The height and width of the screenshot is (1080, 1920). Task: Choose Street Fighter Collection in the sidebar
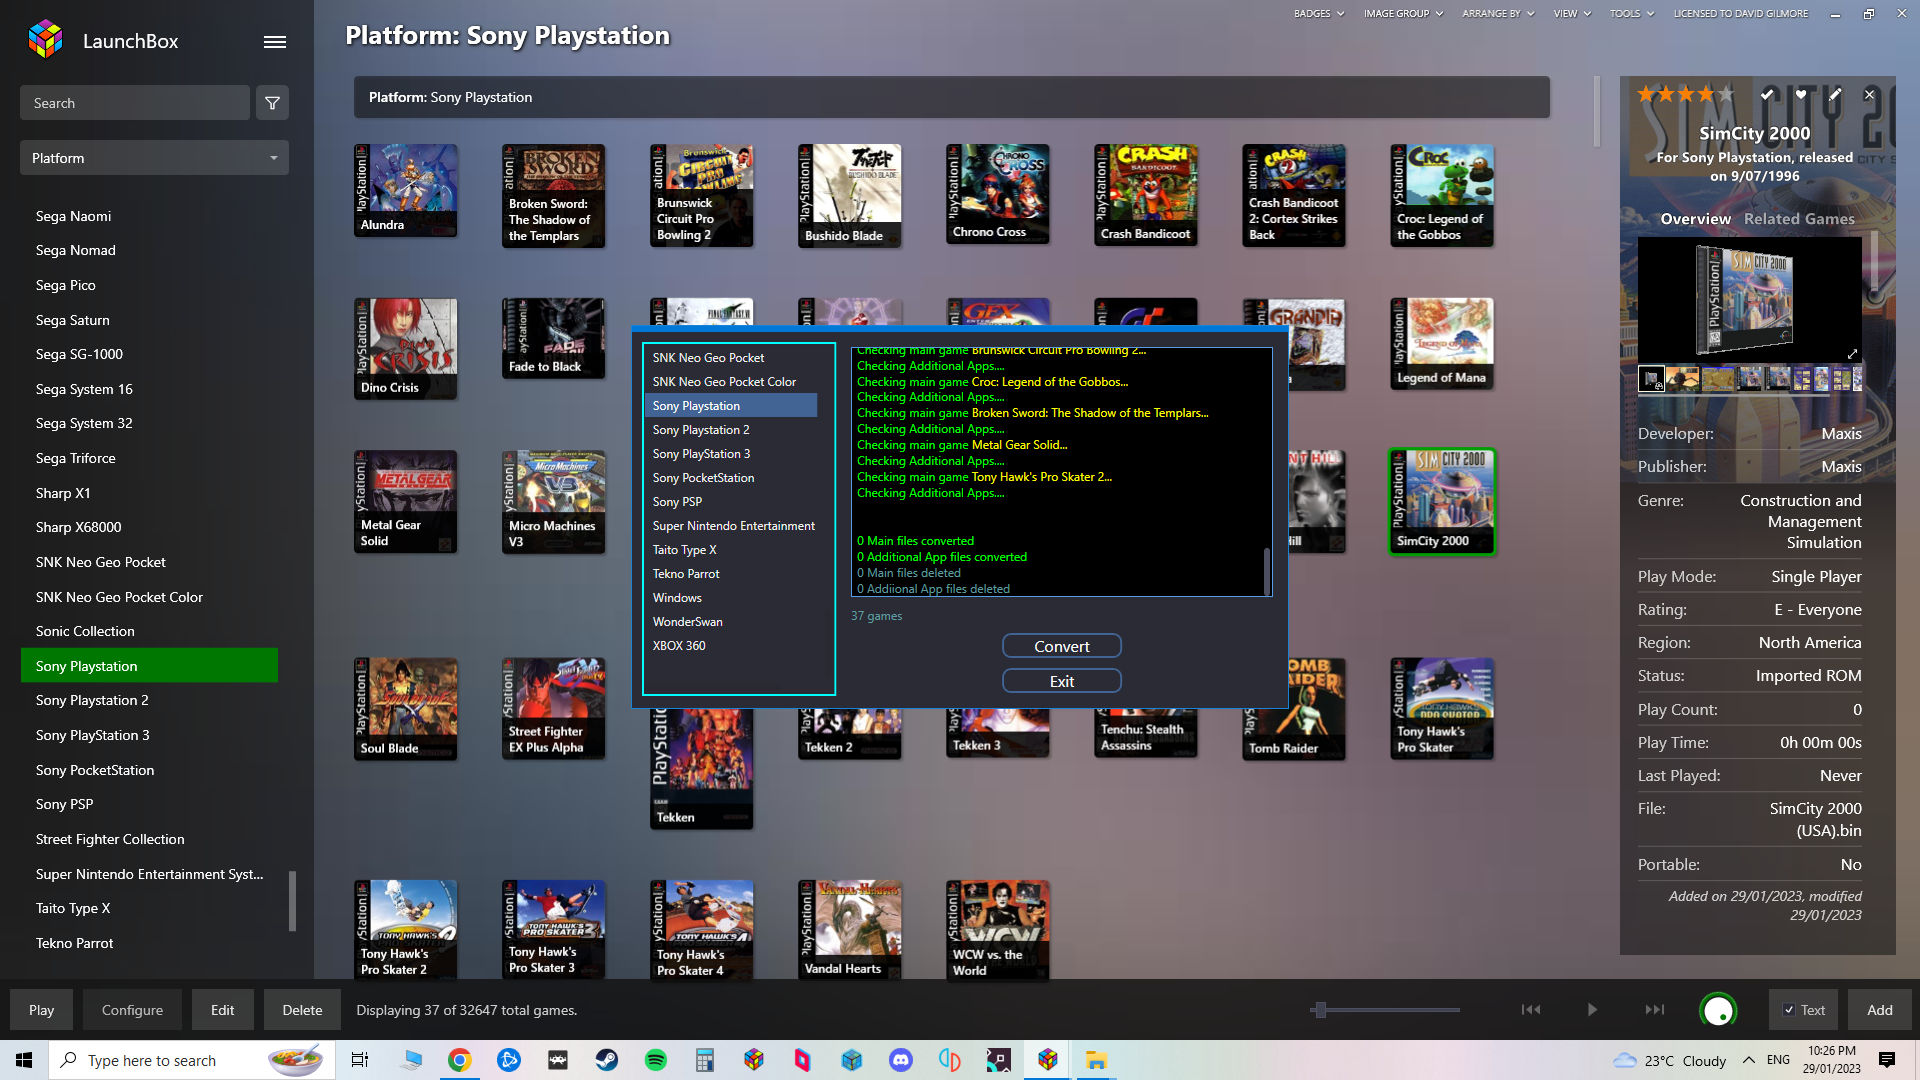coord(149,839)
